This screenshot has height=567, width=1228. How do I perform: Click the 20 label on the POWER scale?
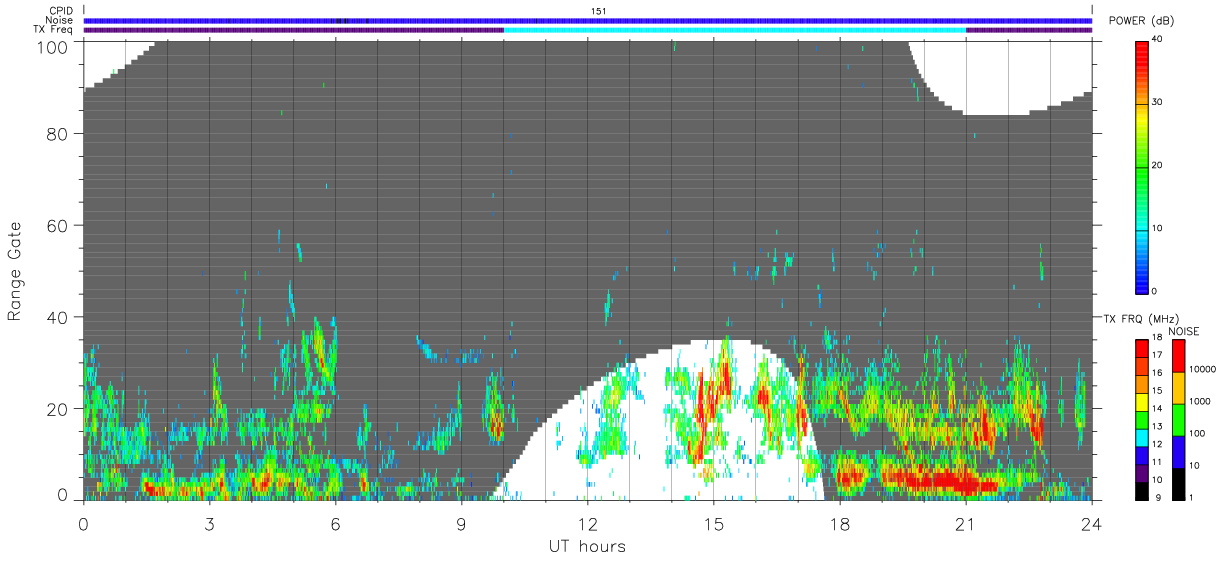(x=1159, y=165)
